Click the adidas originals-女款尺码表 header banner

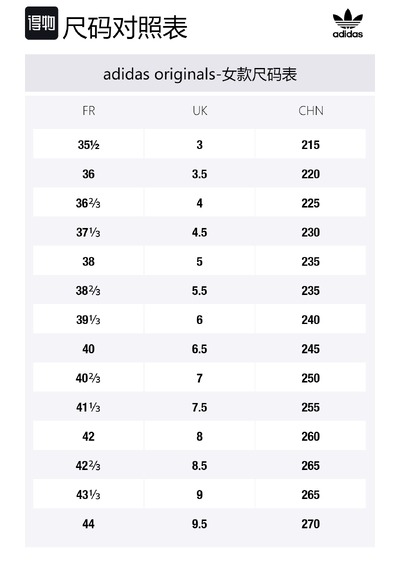[x=200, y=73]
